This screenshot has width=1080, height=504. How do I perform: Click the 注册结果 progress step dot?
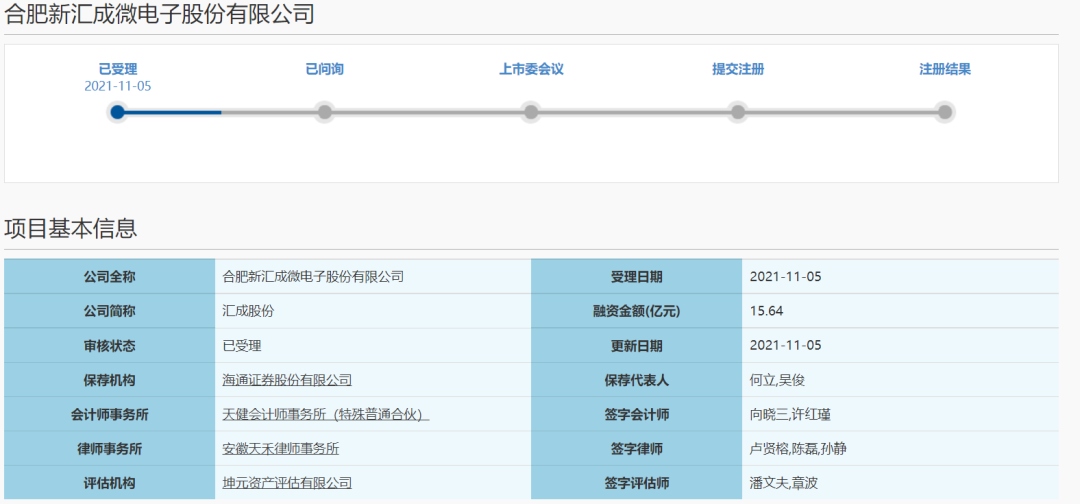[945, 112]
